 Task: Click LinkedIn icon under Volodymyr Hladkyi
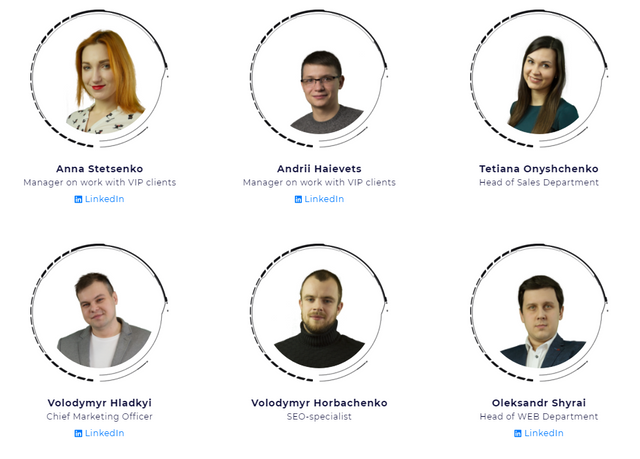point(78,433)
